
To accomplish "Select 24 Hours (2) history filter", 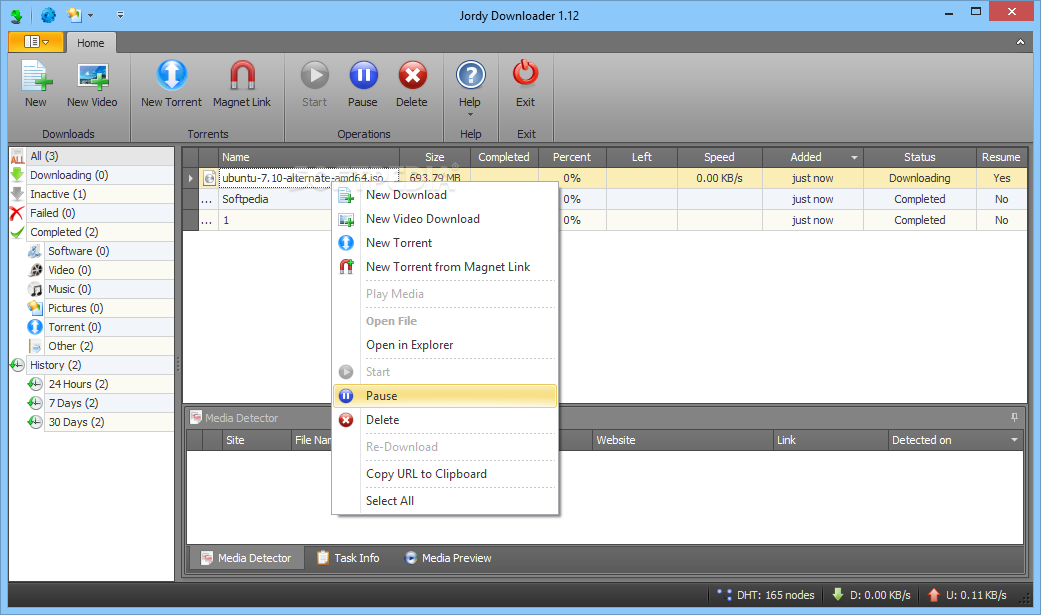I will point(100,385).
